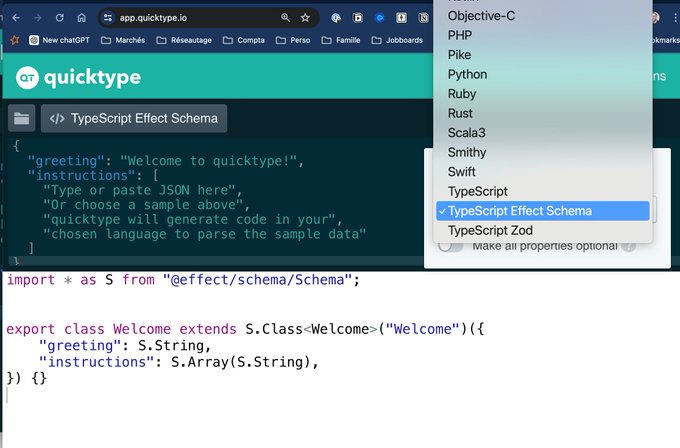Open the play-square extension beside the blue circle
680x448 pixels.
point(358,18)
